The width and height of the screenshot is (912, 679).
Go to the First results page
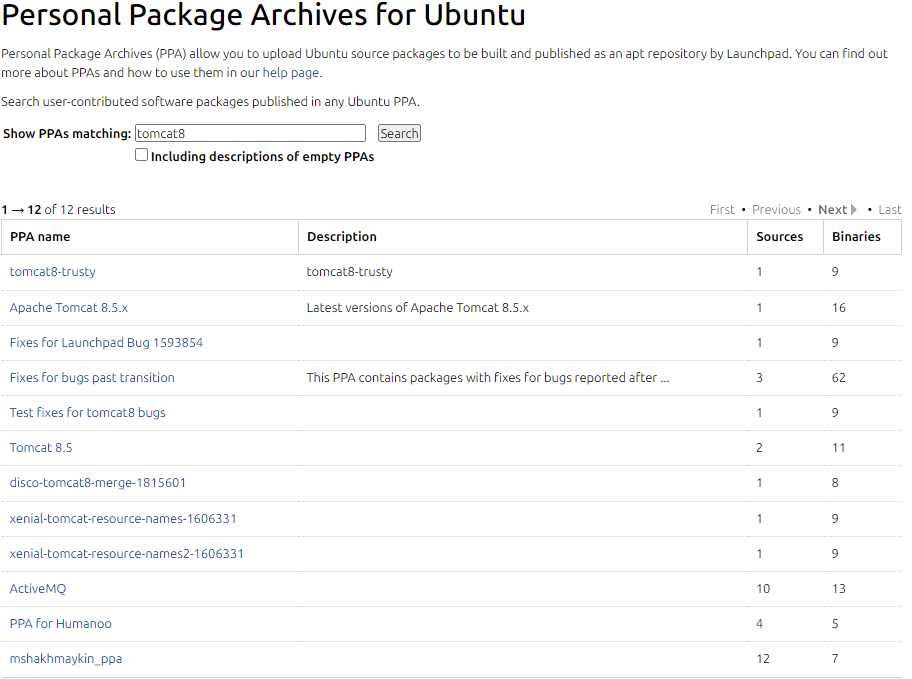(722, 210)
